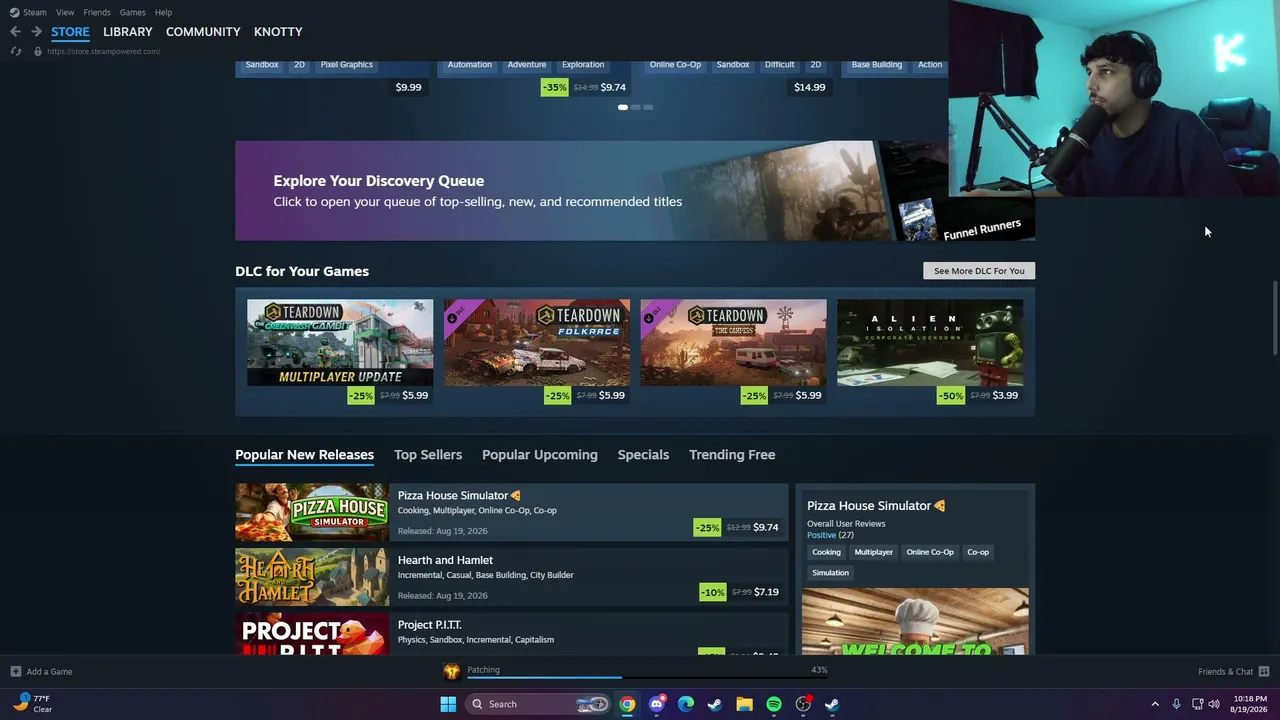Open Add a Game

(49, 672)
